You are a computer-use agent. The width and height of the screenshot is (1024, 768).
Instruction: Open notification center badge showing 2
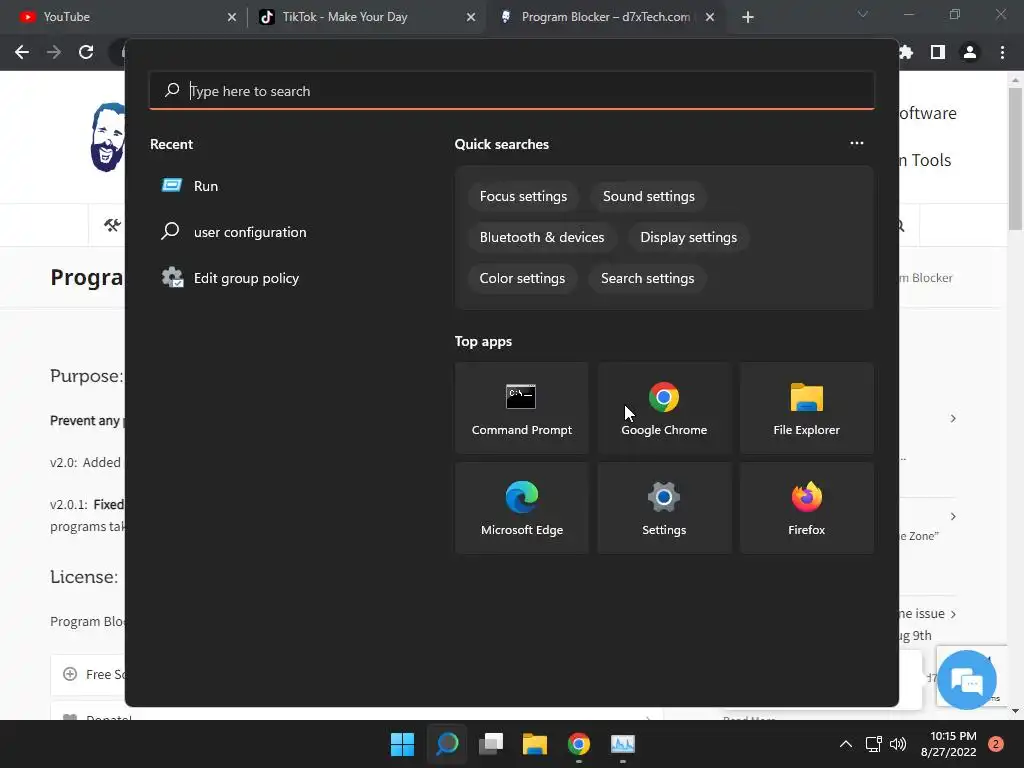(995, 744)
